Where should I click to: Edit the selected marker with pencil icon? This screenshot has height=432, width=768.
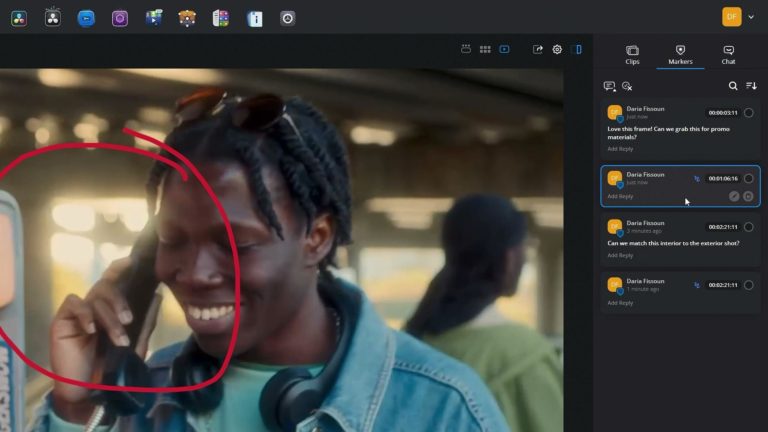pos(734,196)
